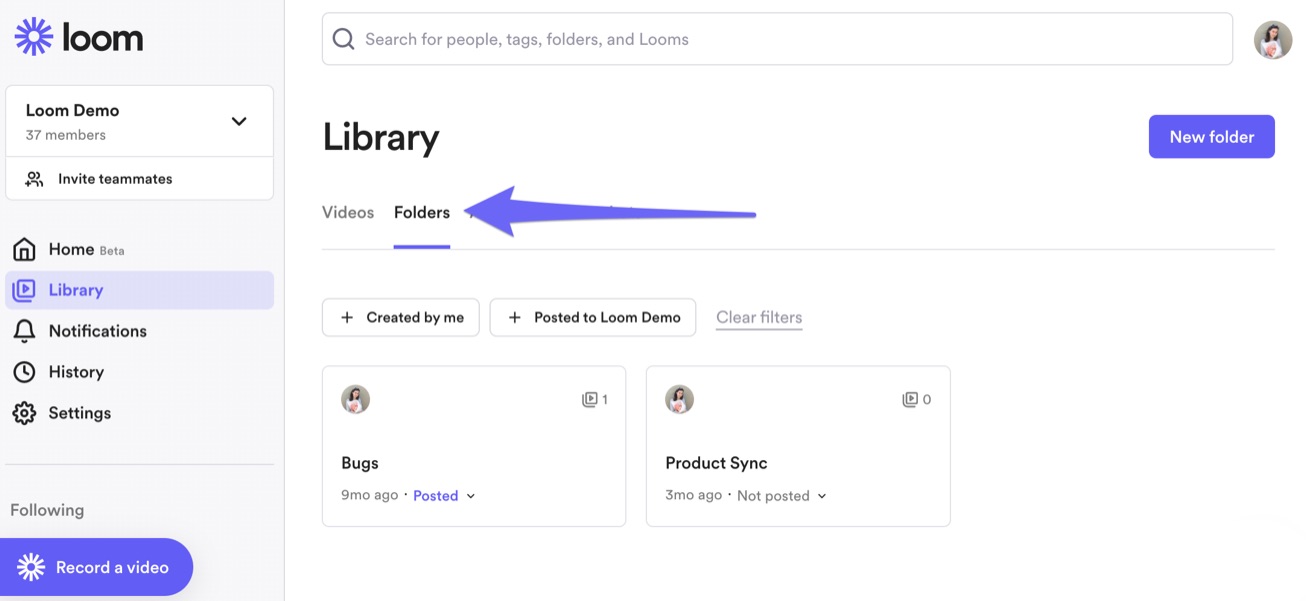Apply the Posted to Loom Demo filter
The height and width of the screenshot is (601, 1306).
click(593, 317)
